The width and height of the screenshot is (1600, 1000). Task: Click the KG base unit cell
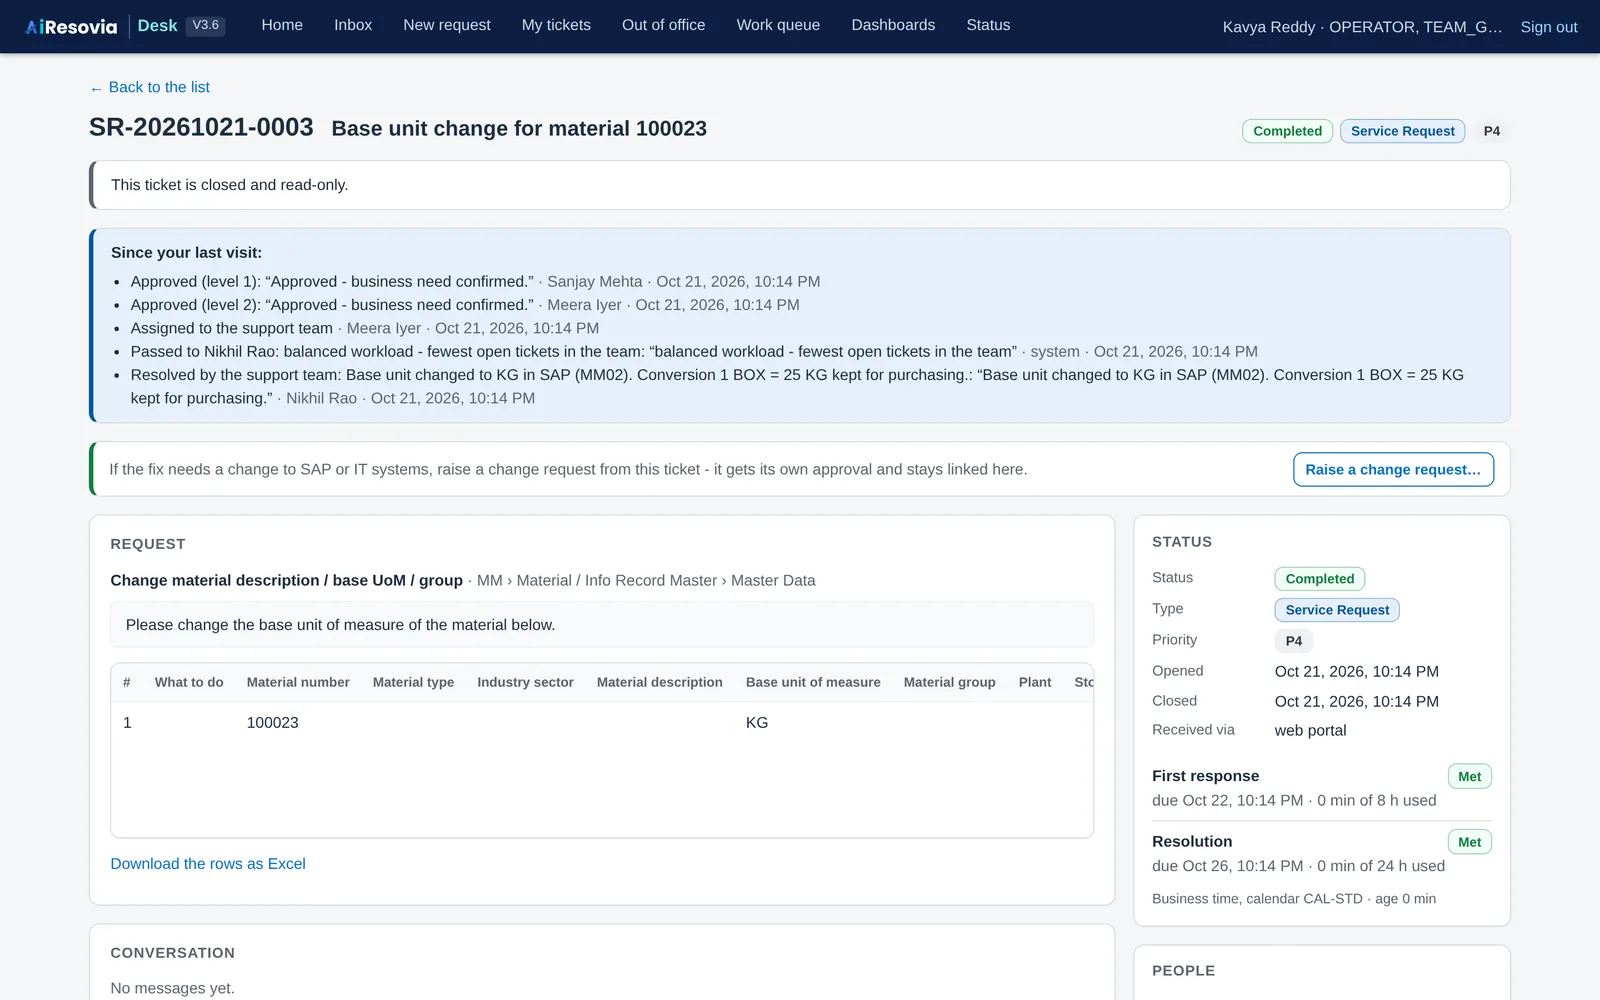757,722
